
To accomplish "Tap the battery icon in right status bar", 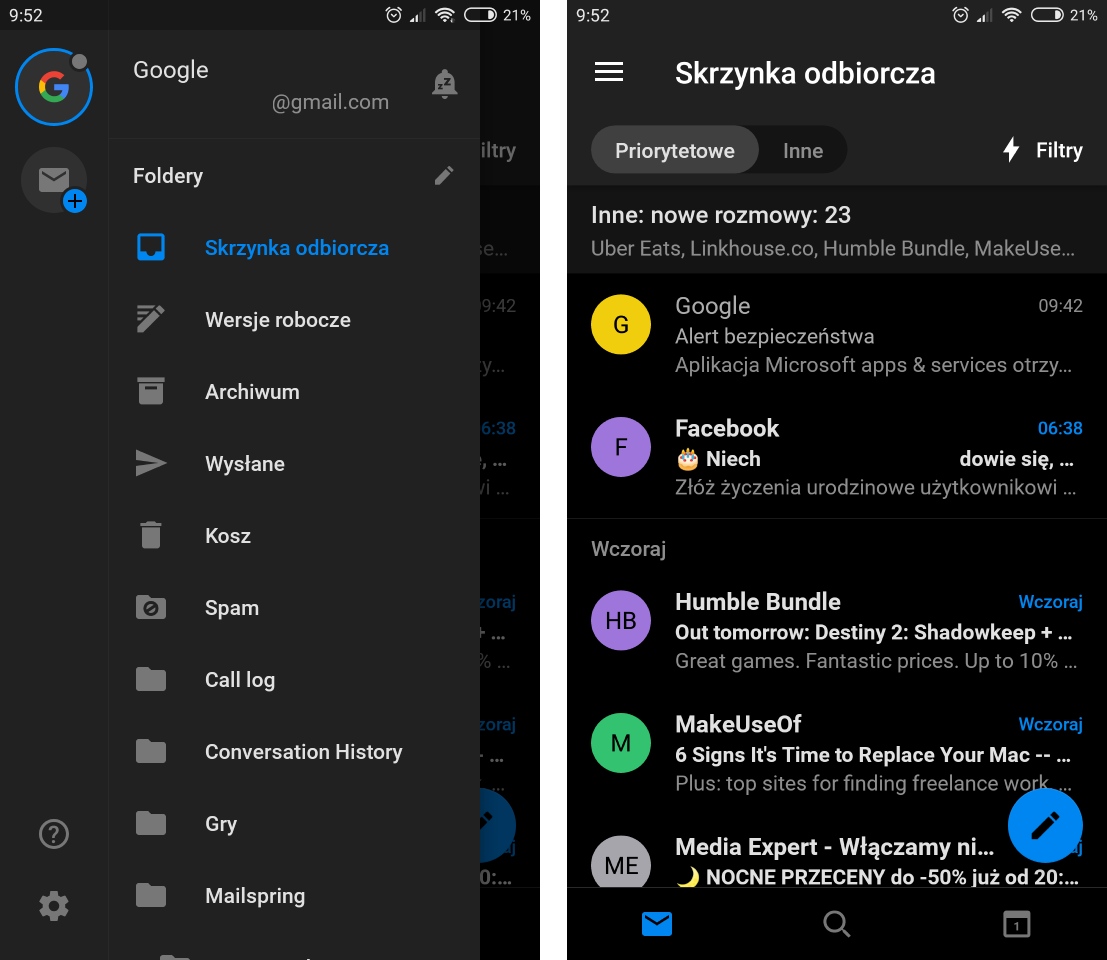I will click(x=1047, y=15).
